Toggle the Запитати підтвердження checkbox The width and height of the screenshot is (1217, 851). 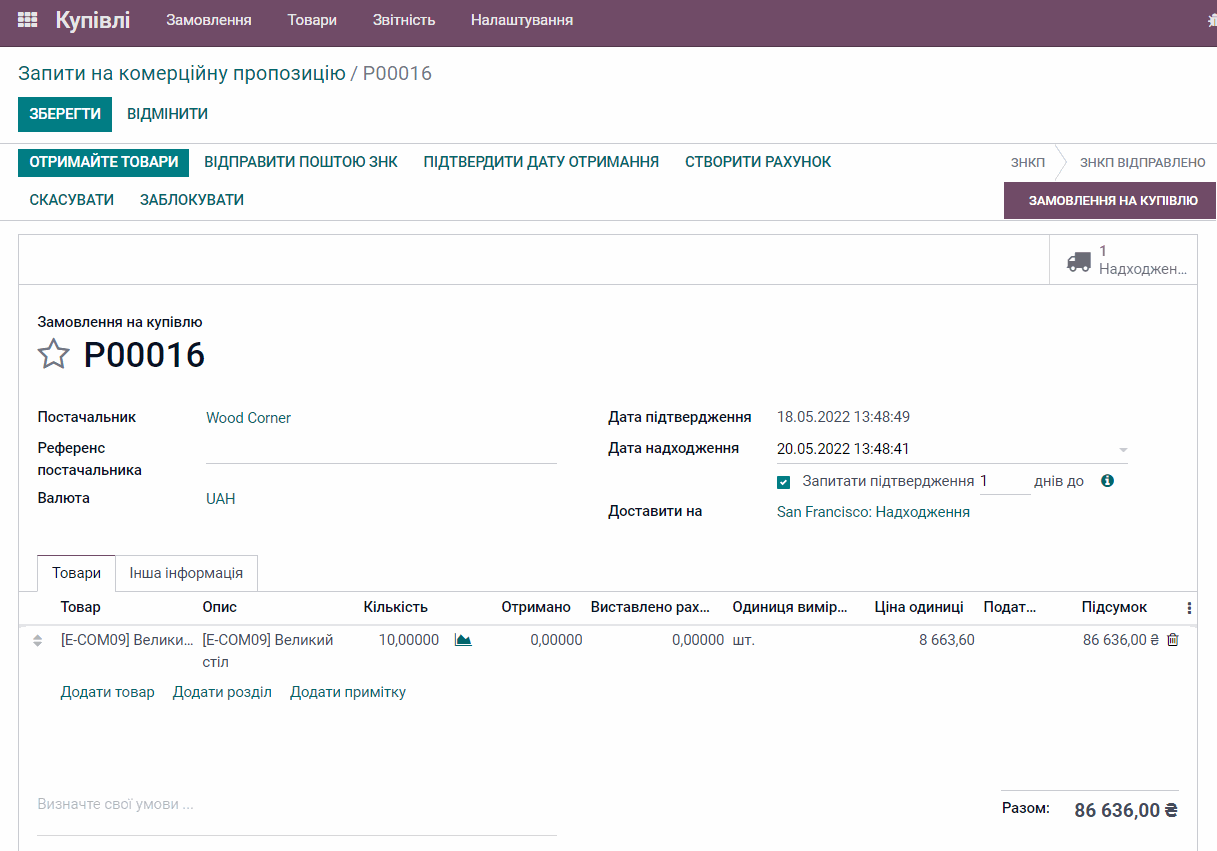pos(783,481)
